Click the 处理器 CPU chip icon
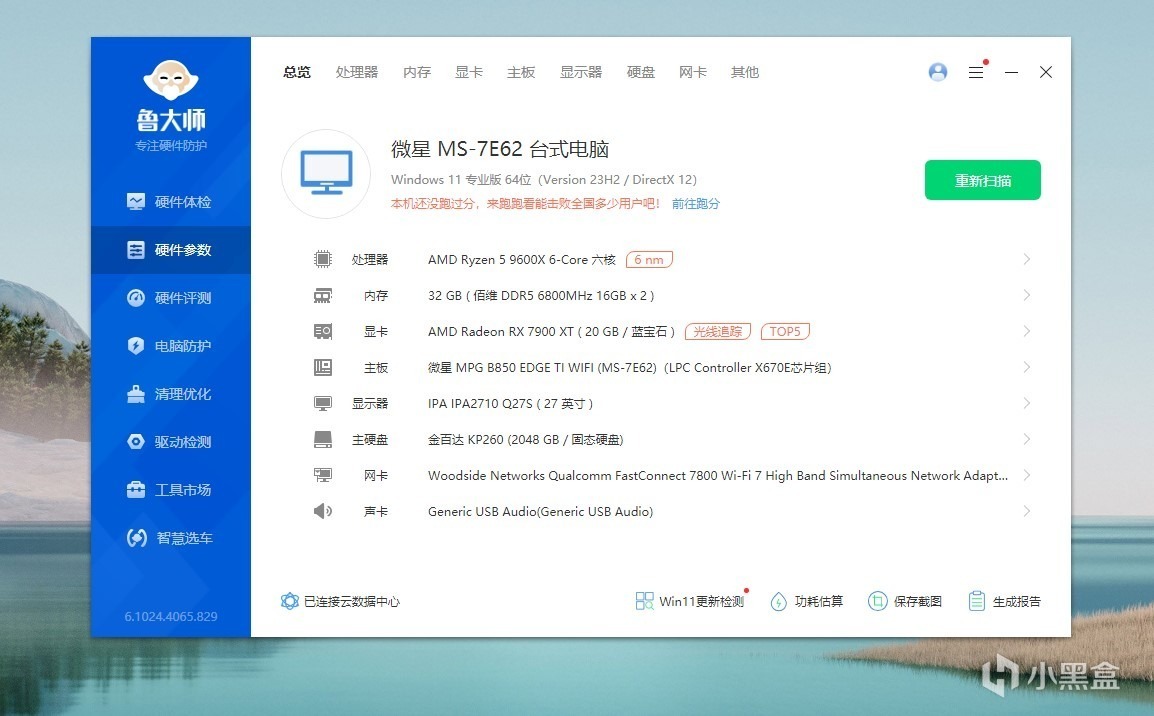 pyautogui.click(x=322, y=259)
